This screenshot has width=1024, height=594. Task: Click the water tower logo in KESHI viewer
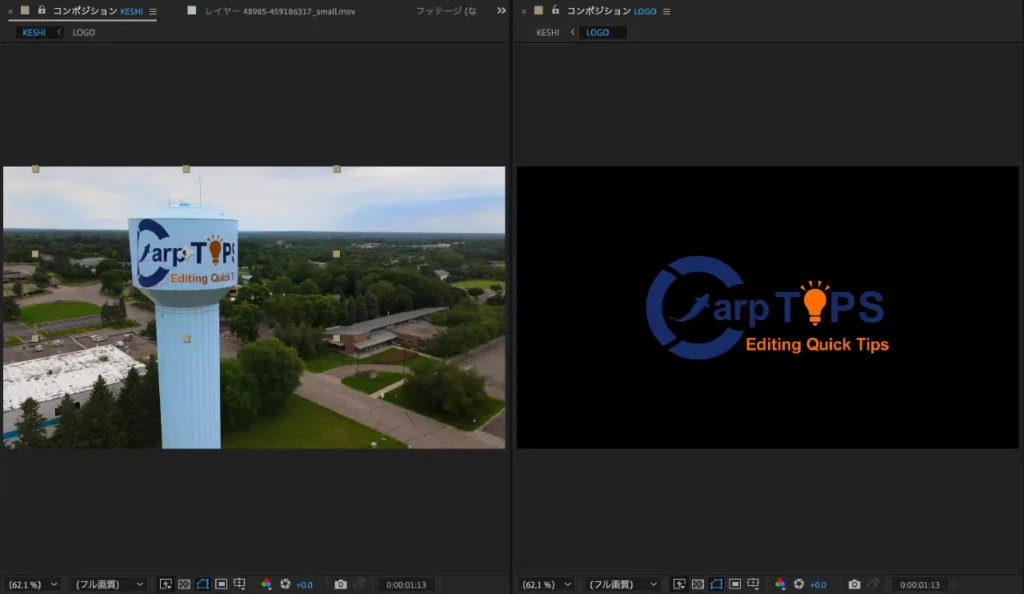click(x=185, y=255)
